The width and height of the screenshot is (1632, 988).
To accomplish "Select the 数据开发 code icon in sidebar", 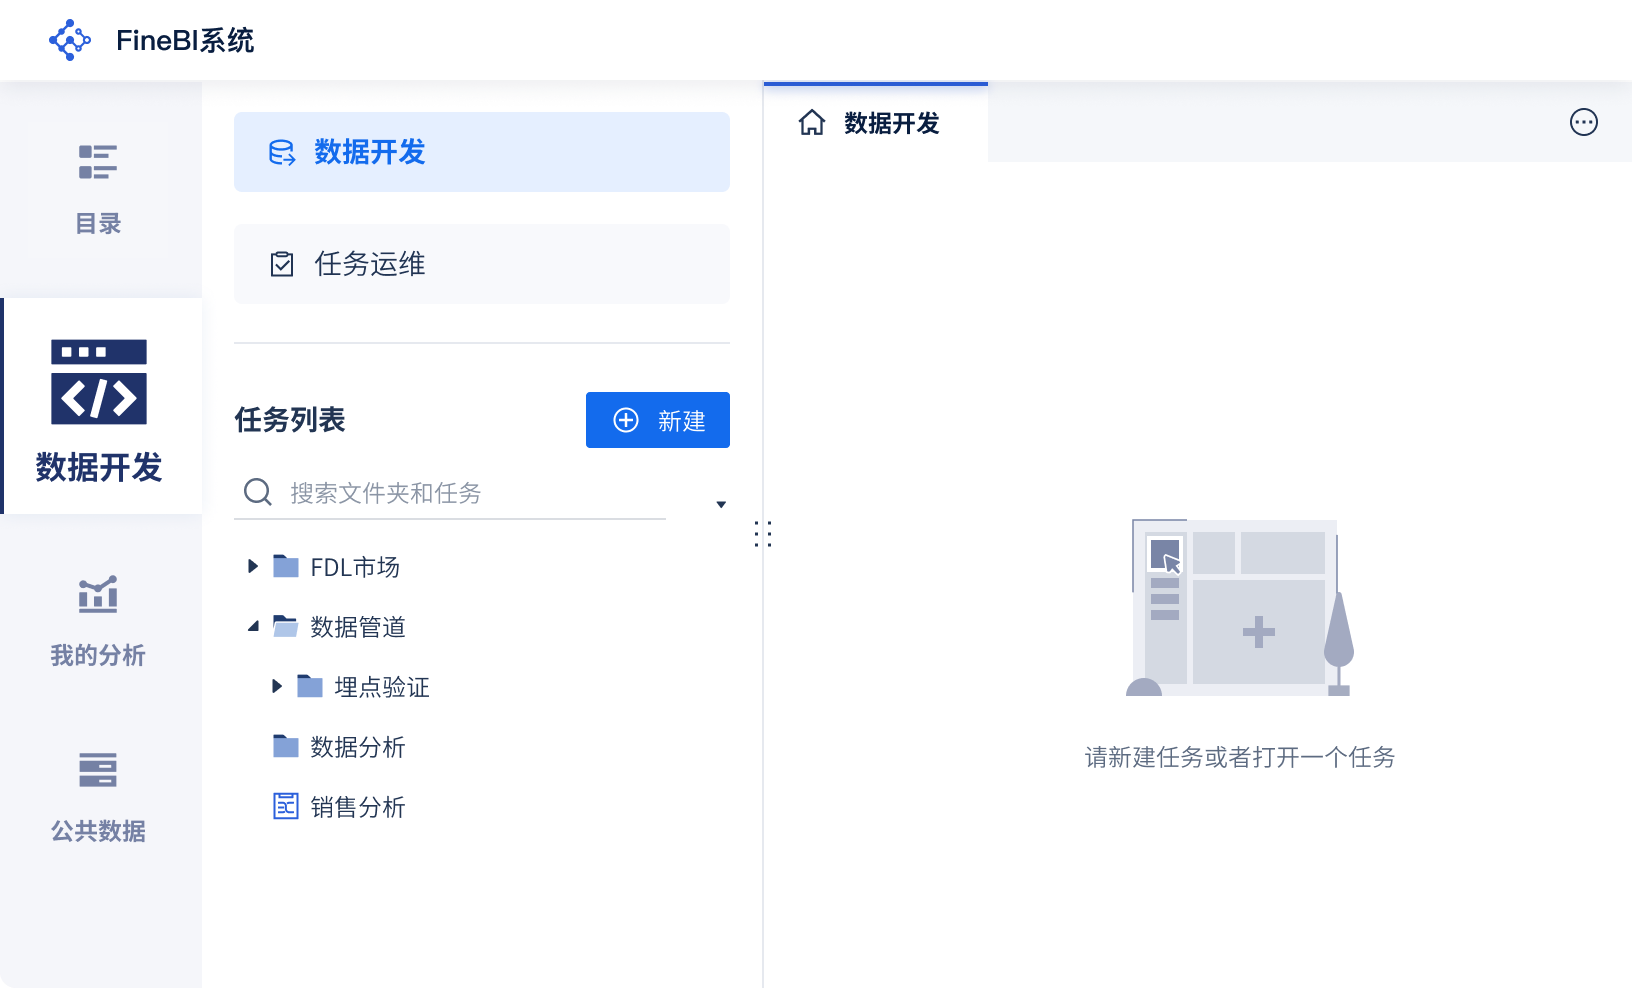I will pyautogui.click(x=99, y=382).
